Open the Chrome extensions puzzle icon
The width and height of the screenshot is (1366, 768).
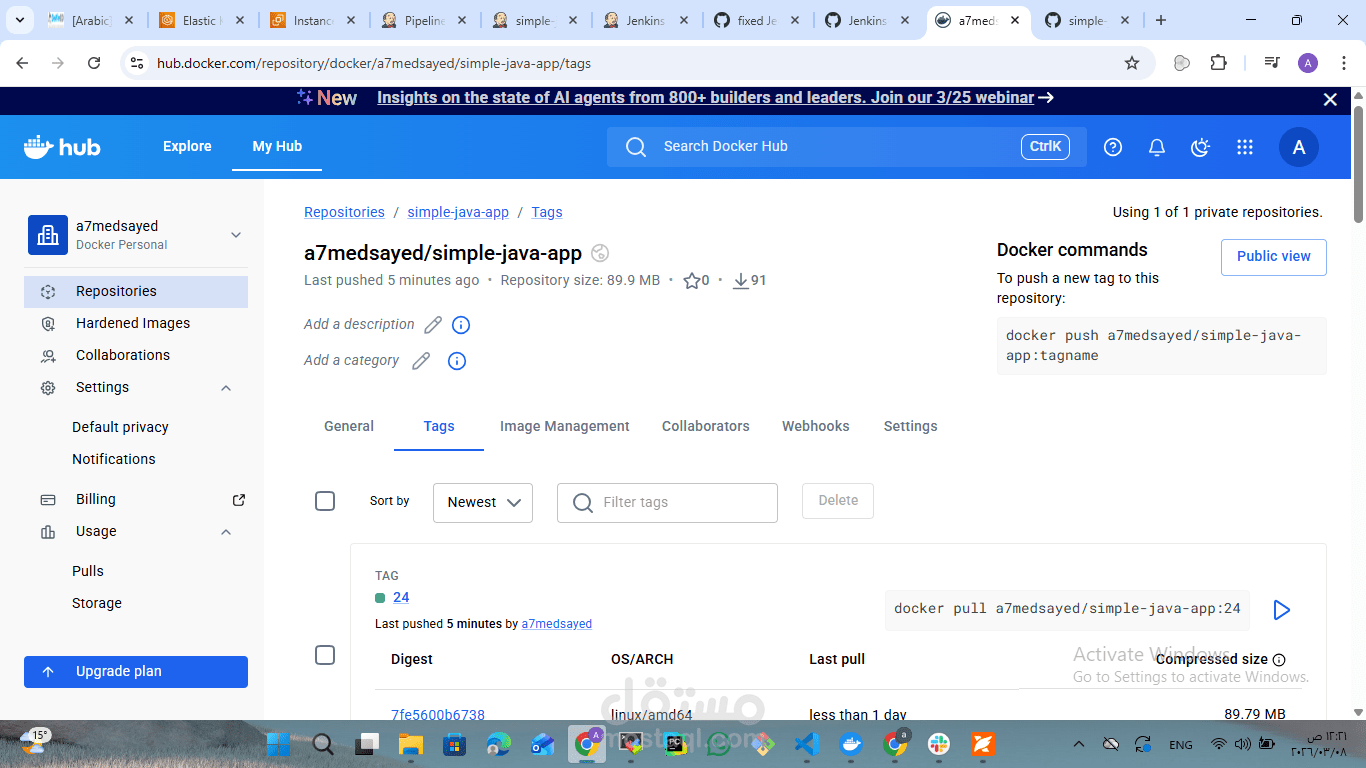pyautogui.click(x=1218, y=63)
